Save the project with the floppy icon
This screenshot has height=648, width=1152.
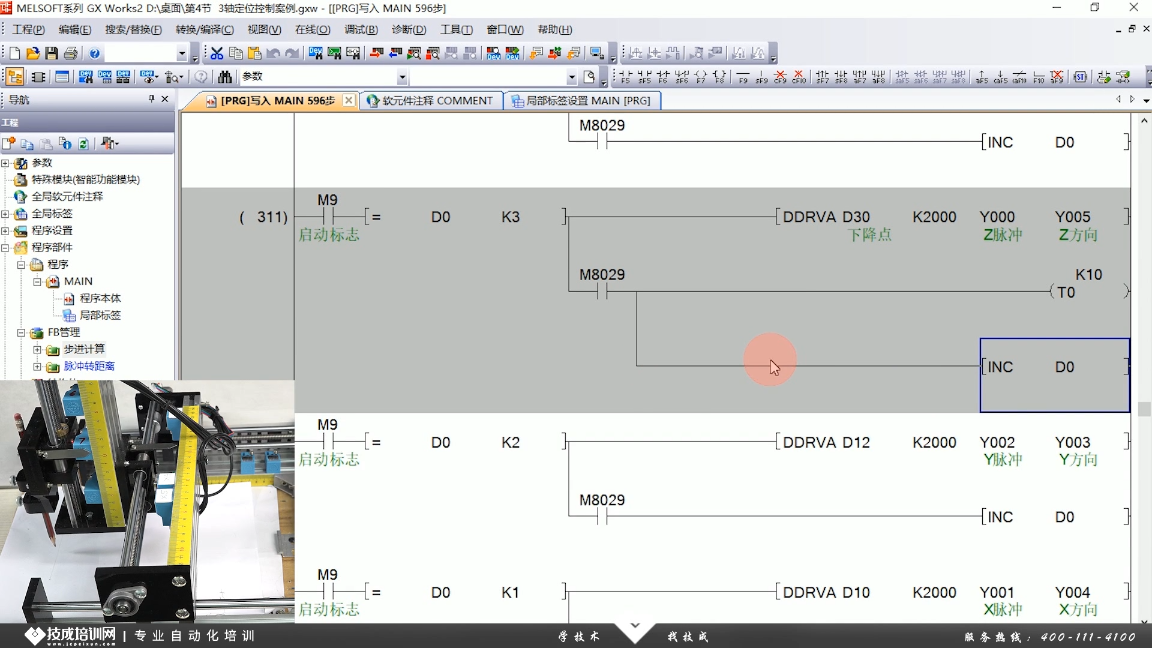pos(51,53)
